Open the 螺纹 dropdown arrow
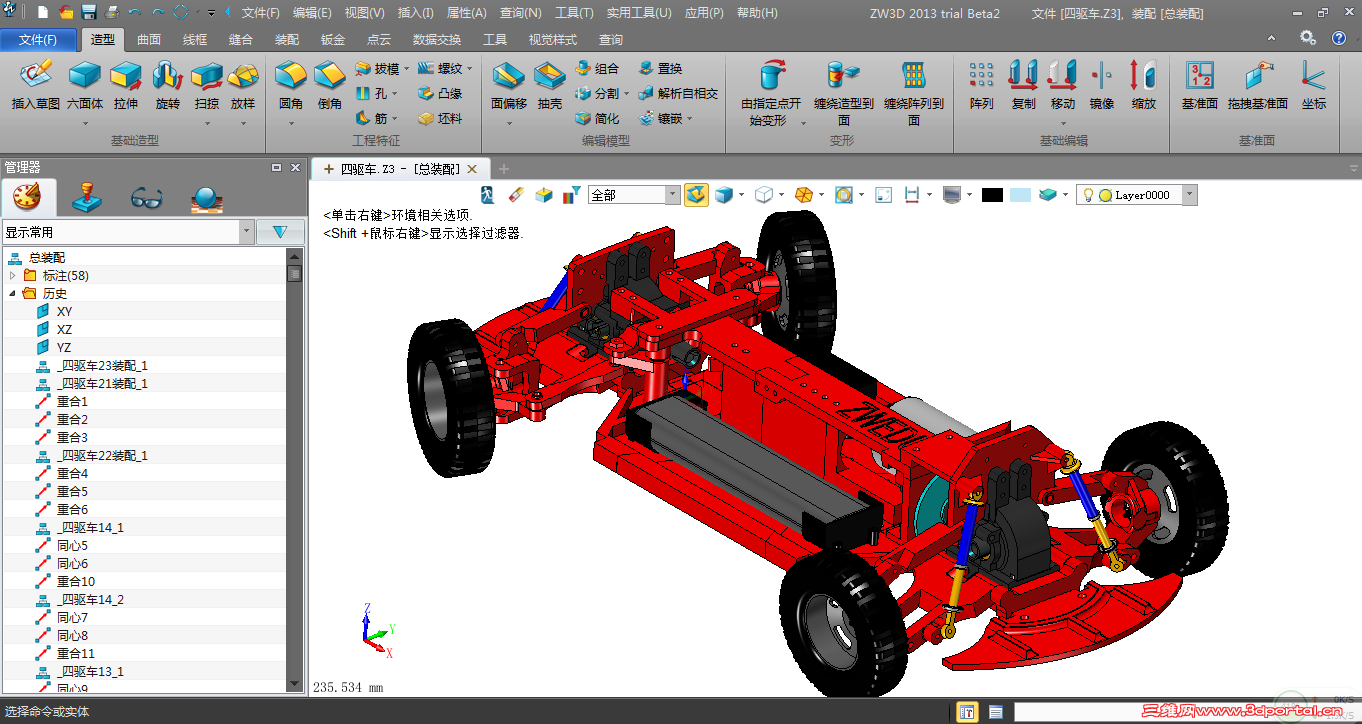The image size is (1362, 724). click(x=470, y=69)
